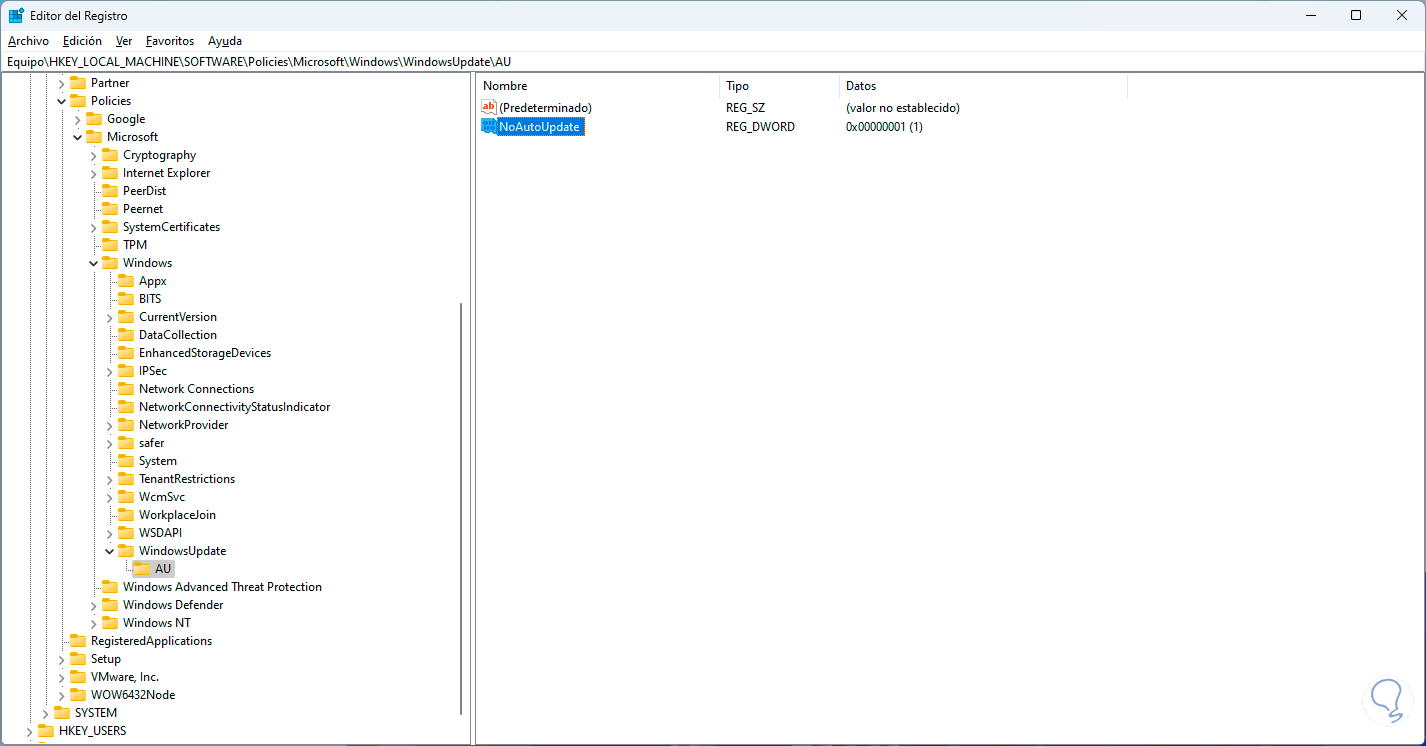Image resolution: width=1426 pixels, height=746 pixels.
Task: Click the Internet Explorer folder icon
Action: coord(110,173)
